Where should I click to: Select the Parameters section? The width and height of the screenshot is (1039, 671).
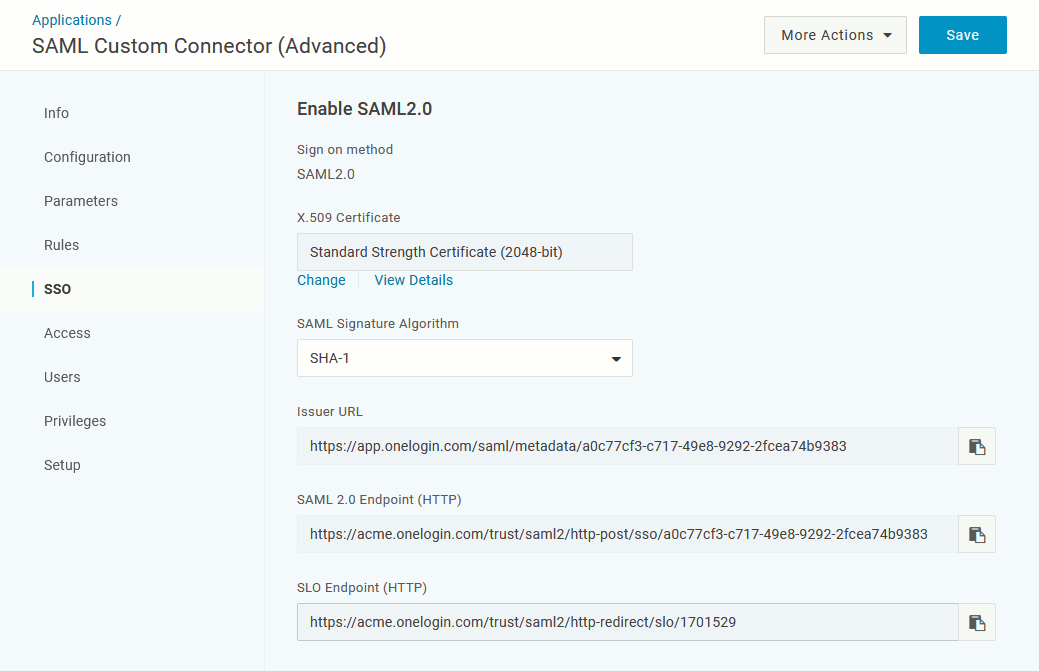click(x=81, y=201)
